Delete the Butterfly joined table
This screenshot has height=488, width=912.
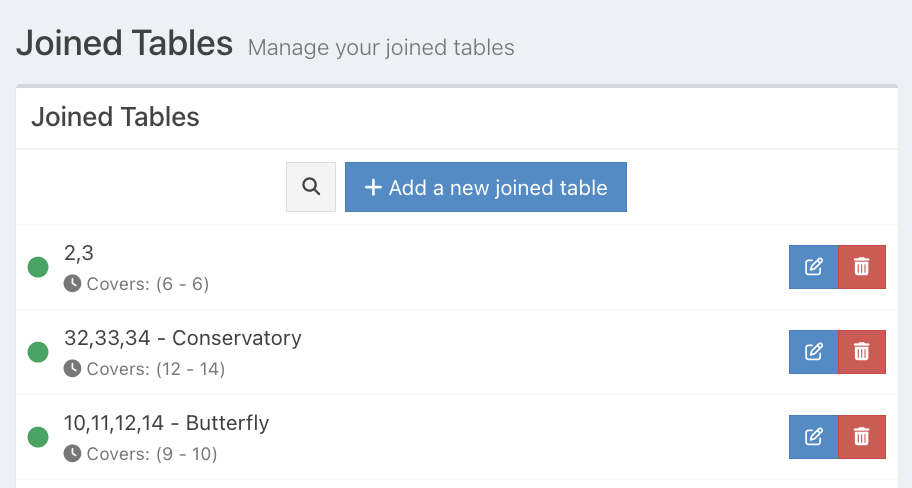pos(861,437)
